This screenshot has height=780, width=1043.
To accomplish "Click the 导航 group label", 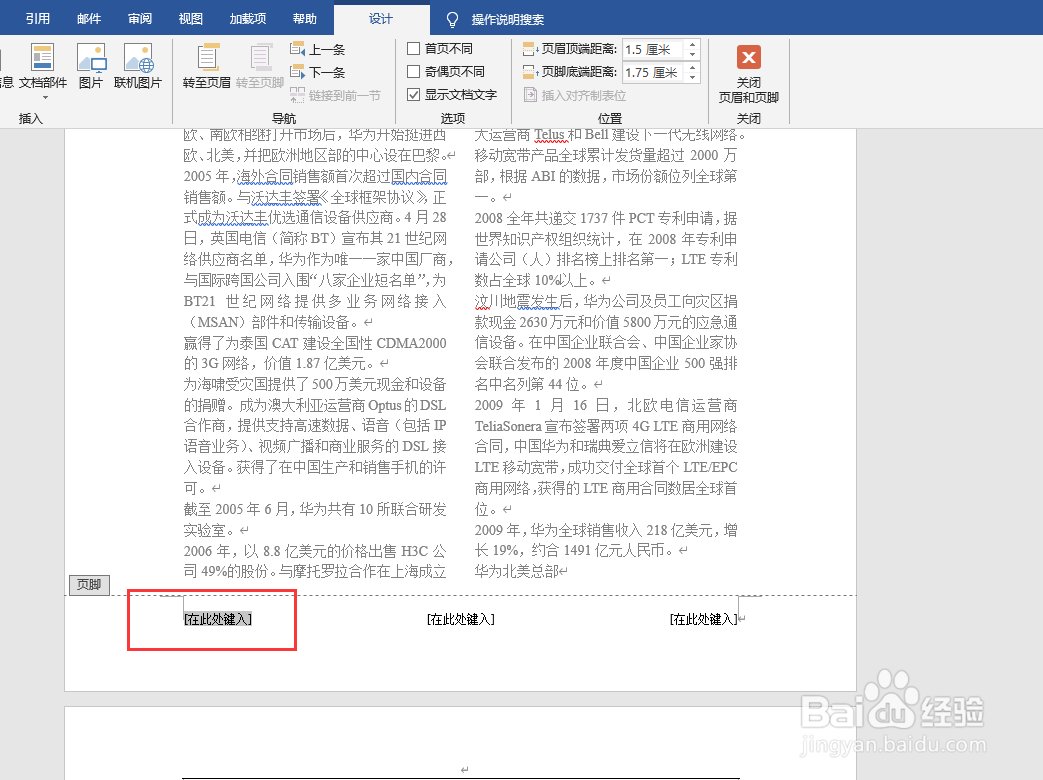I will (x=284, y=118).
